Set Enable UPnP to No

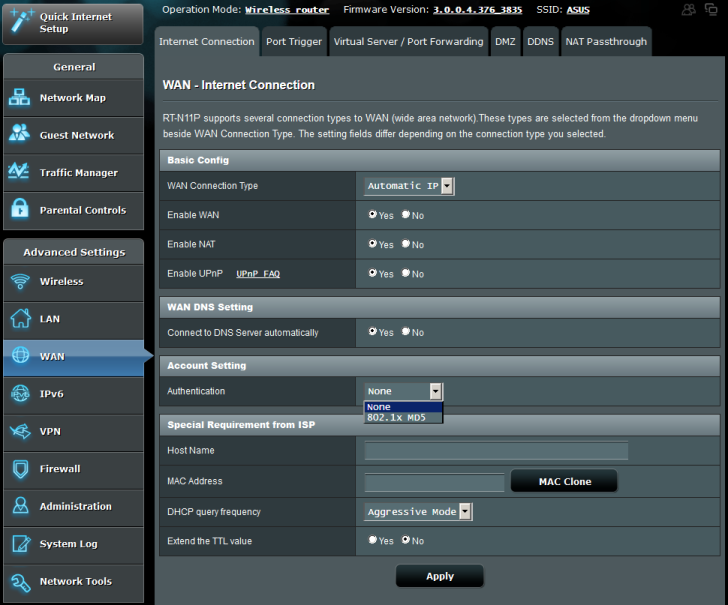coord(406,273)
